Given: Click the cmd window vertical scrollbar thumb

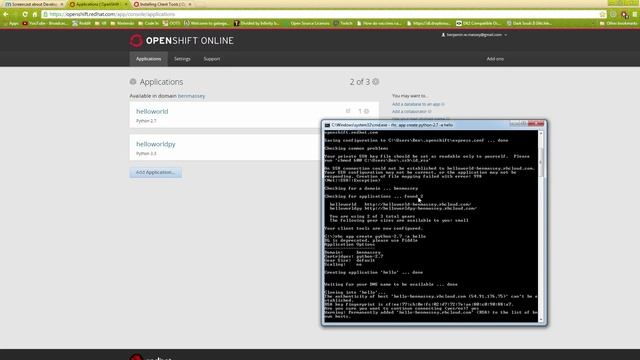Looking at the screenshot, I should tap(541, 162).
